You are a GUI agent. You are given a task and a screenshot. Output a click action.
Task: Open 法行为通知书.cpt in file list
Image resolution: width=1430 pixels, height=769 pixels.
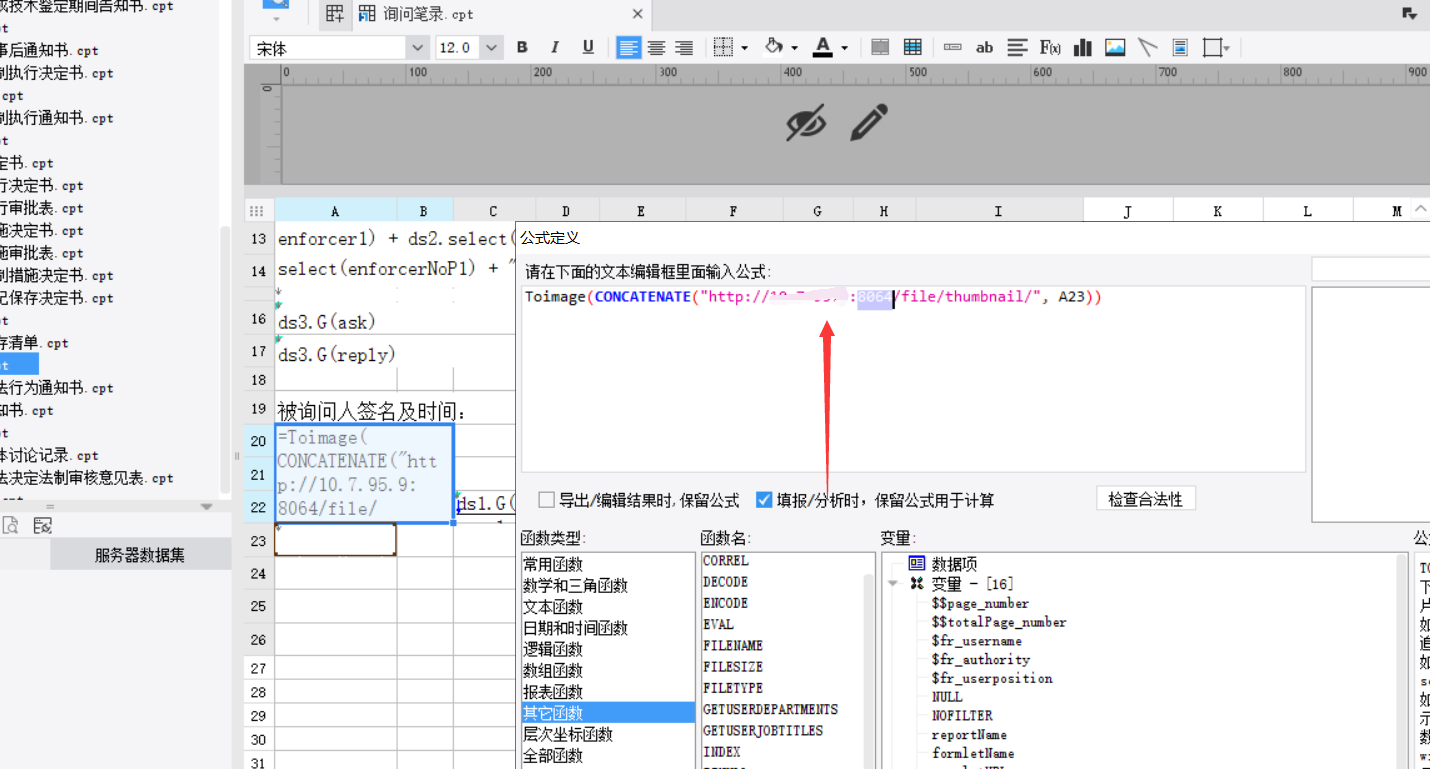coord(56,388)
